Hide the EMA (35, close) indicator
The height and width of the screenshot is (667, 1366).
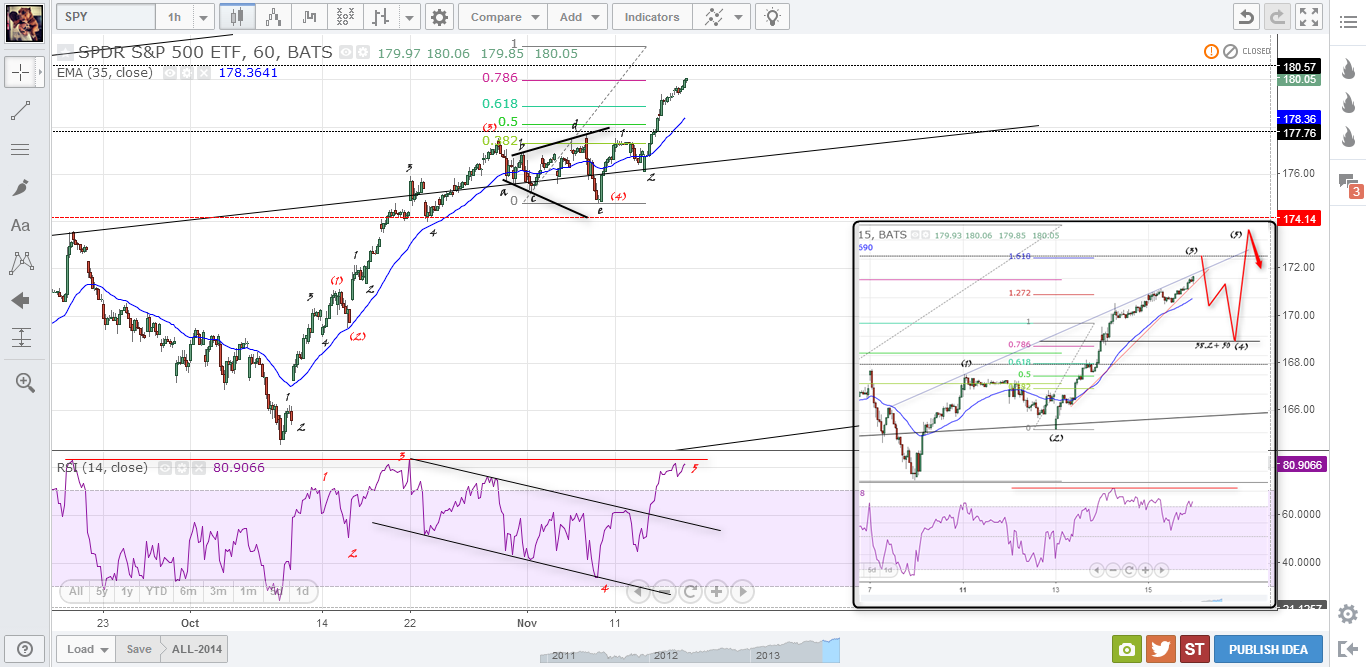(169, 73)
